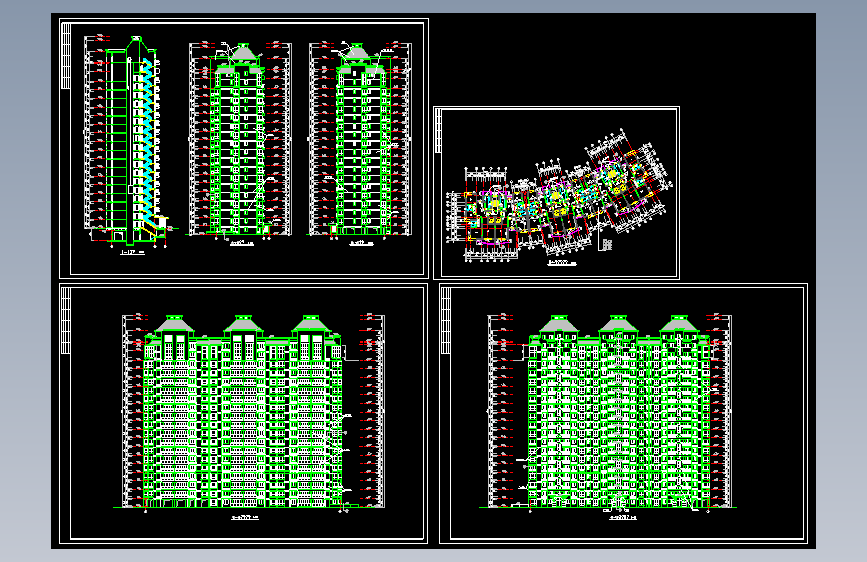Screen dimensions: 867x562
Task: Click the title block strip of floor plan sheet
Action: 439,131
